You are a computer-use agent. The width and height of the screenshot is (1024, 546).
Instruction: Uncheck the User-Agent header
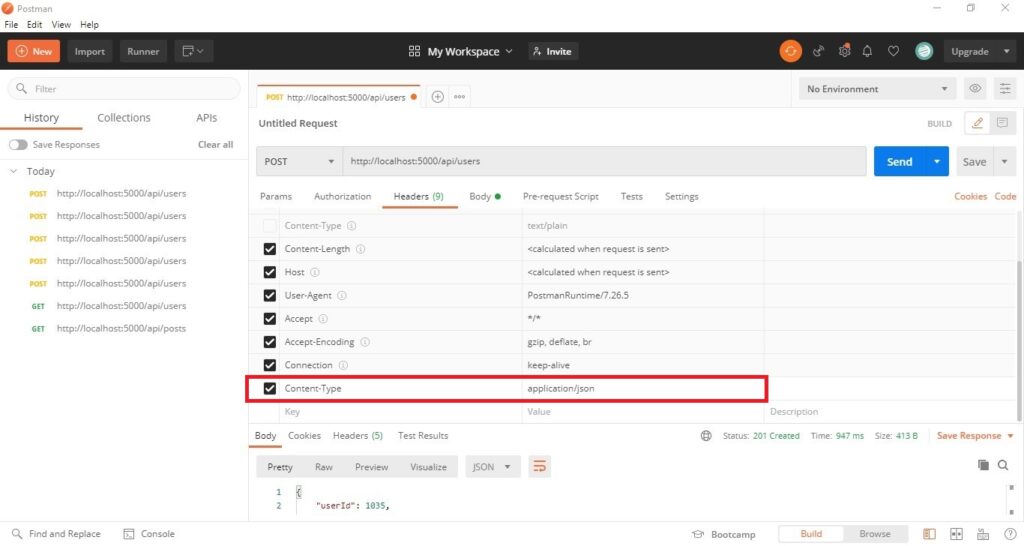269,295
